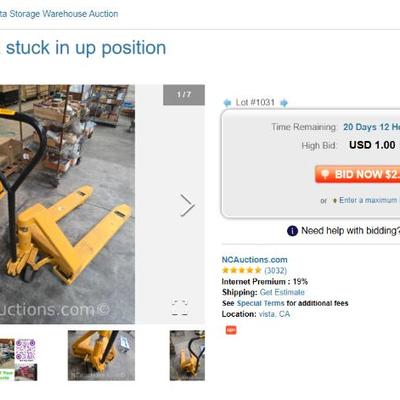This screenshot has height=400, width=400.
Task: Click Get Estimate for shipping
Action: click(282, 292)
